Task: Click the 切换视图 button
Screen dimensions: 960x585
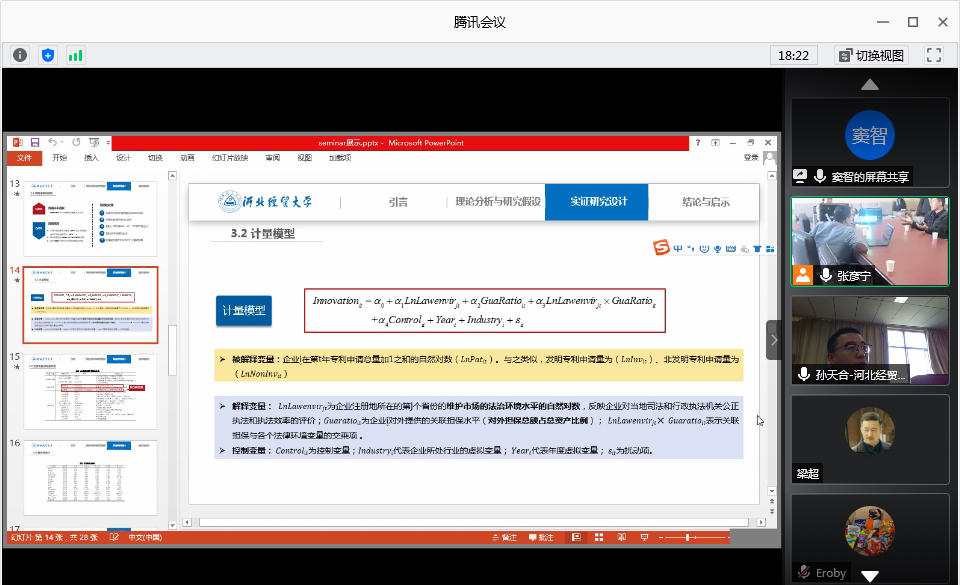Action: click(x=870, y=55)
